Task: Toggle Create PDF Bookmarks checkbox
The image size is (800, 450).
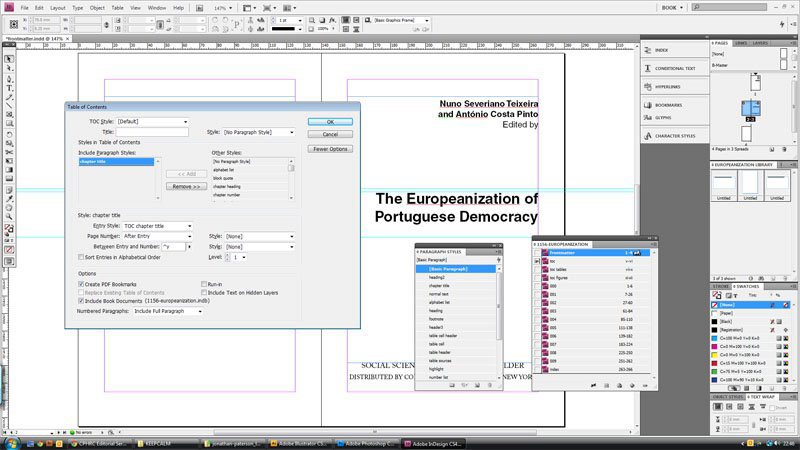Action: [x=81, y=284]
